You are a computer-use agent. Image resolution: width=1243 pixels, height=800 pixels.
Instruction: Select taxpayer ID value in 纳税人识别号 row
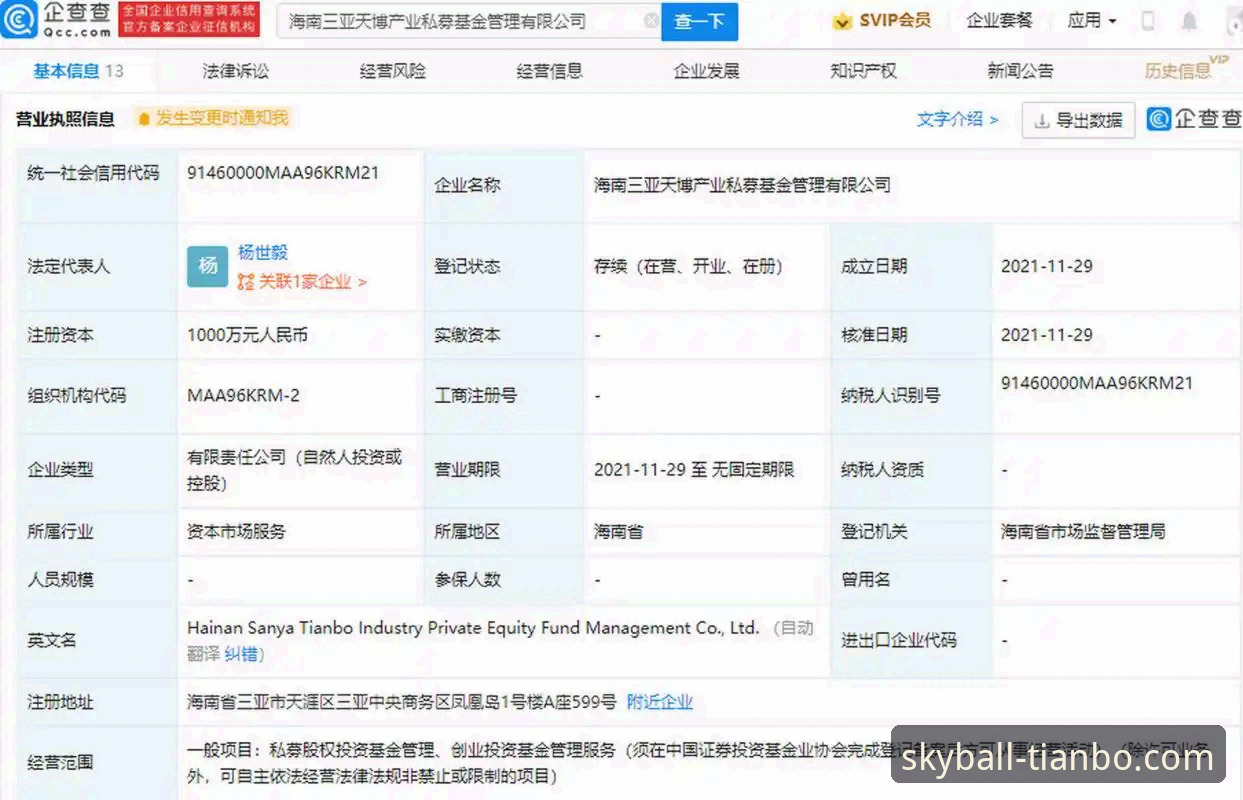tap(1097, 383)
